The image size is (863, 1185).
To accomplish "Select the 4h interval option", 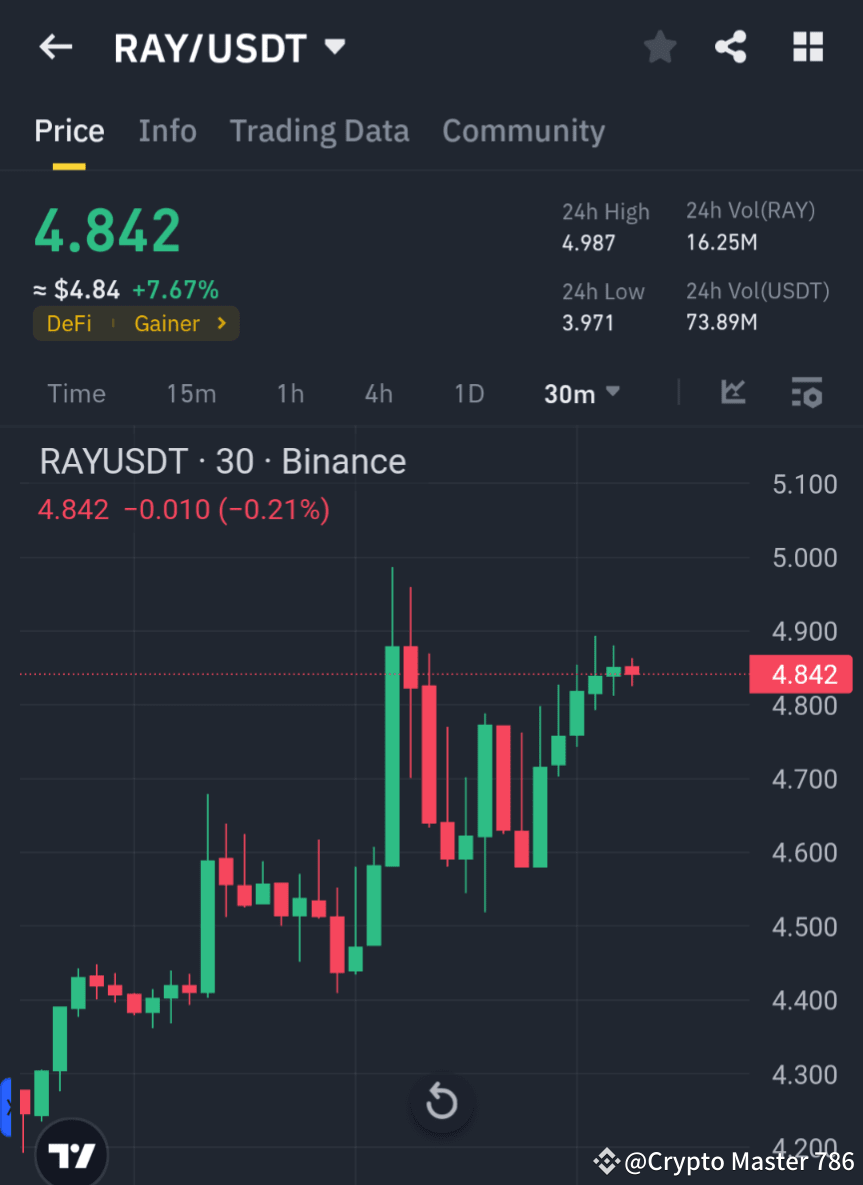I will [378, 393].
